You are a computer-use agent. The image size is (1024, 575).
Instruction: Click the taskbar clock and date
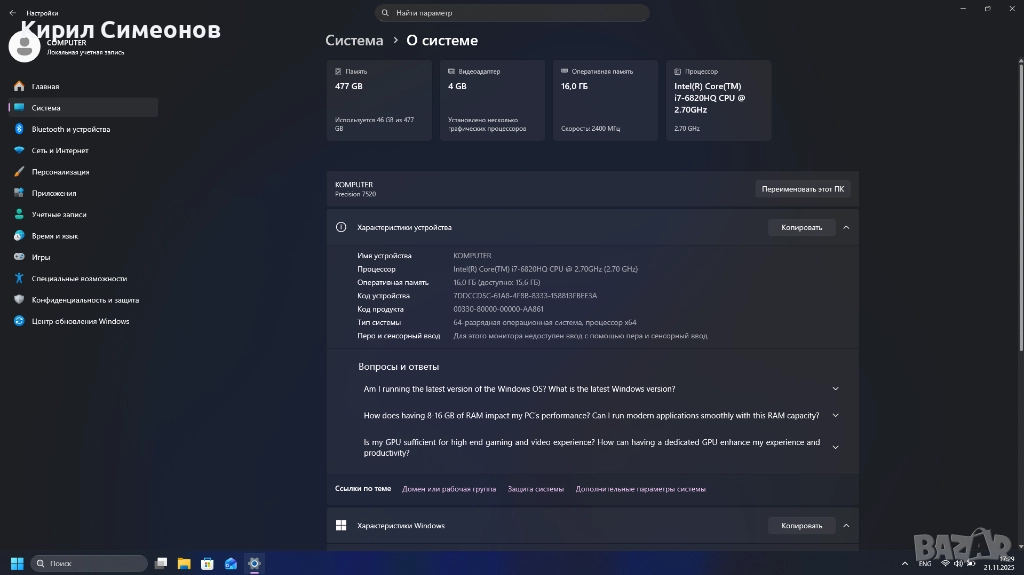click(999, 563)
